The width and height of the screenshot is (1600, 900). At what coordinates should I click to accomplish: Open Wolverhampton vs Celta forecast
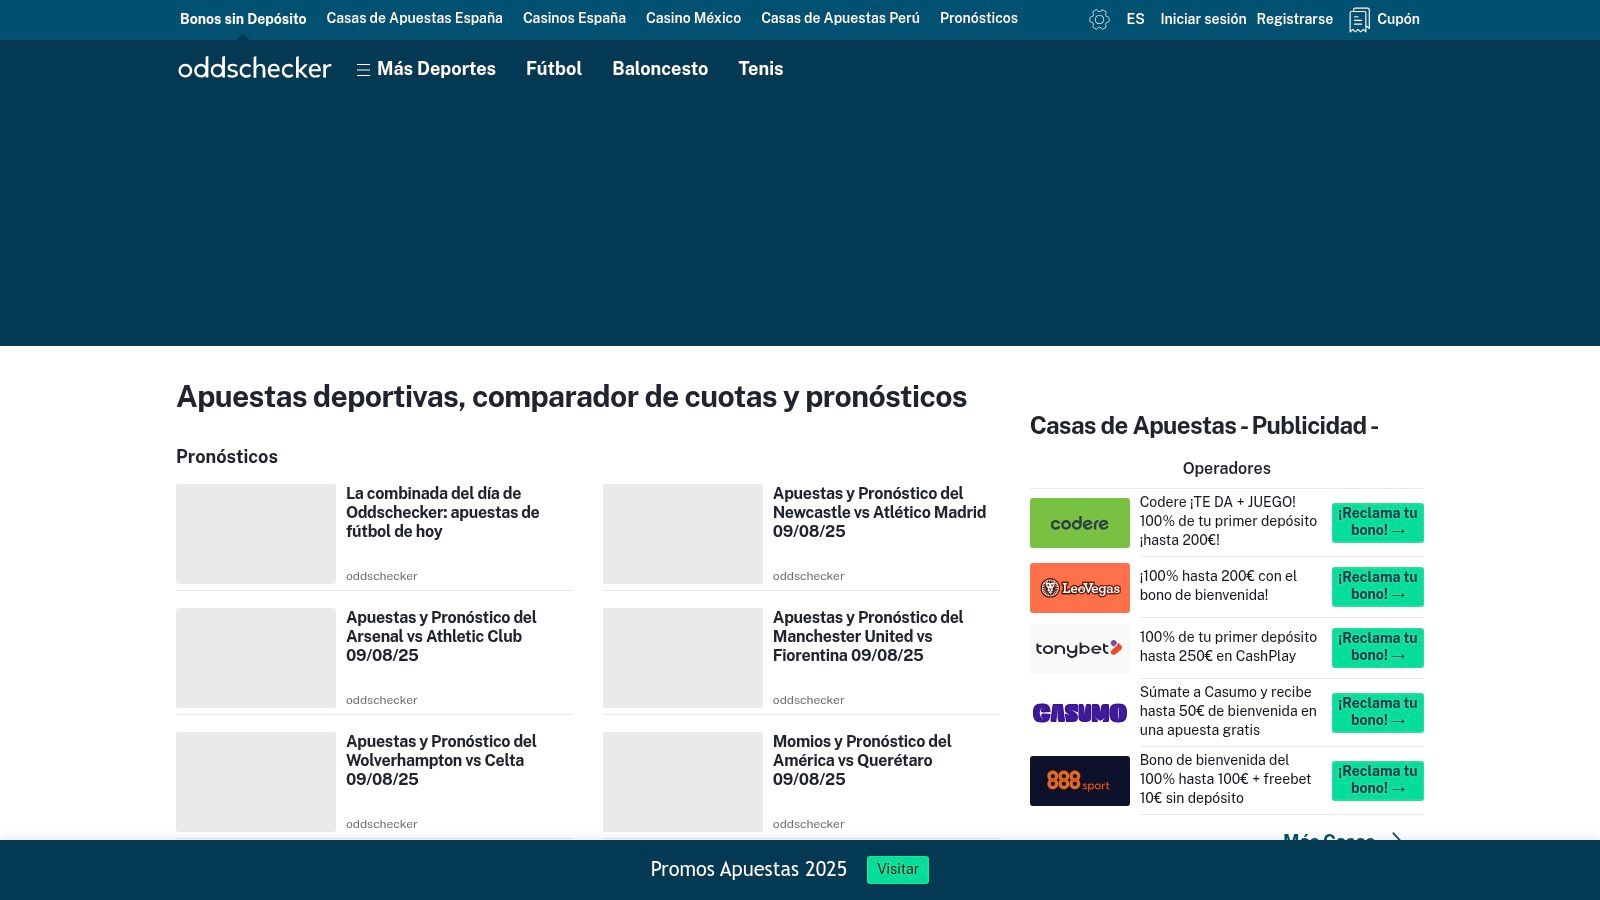(441, 760)
